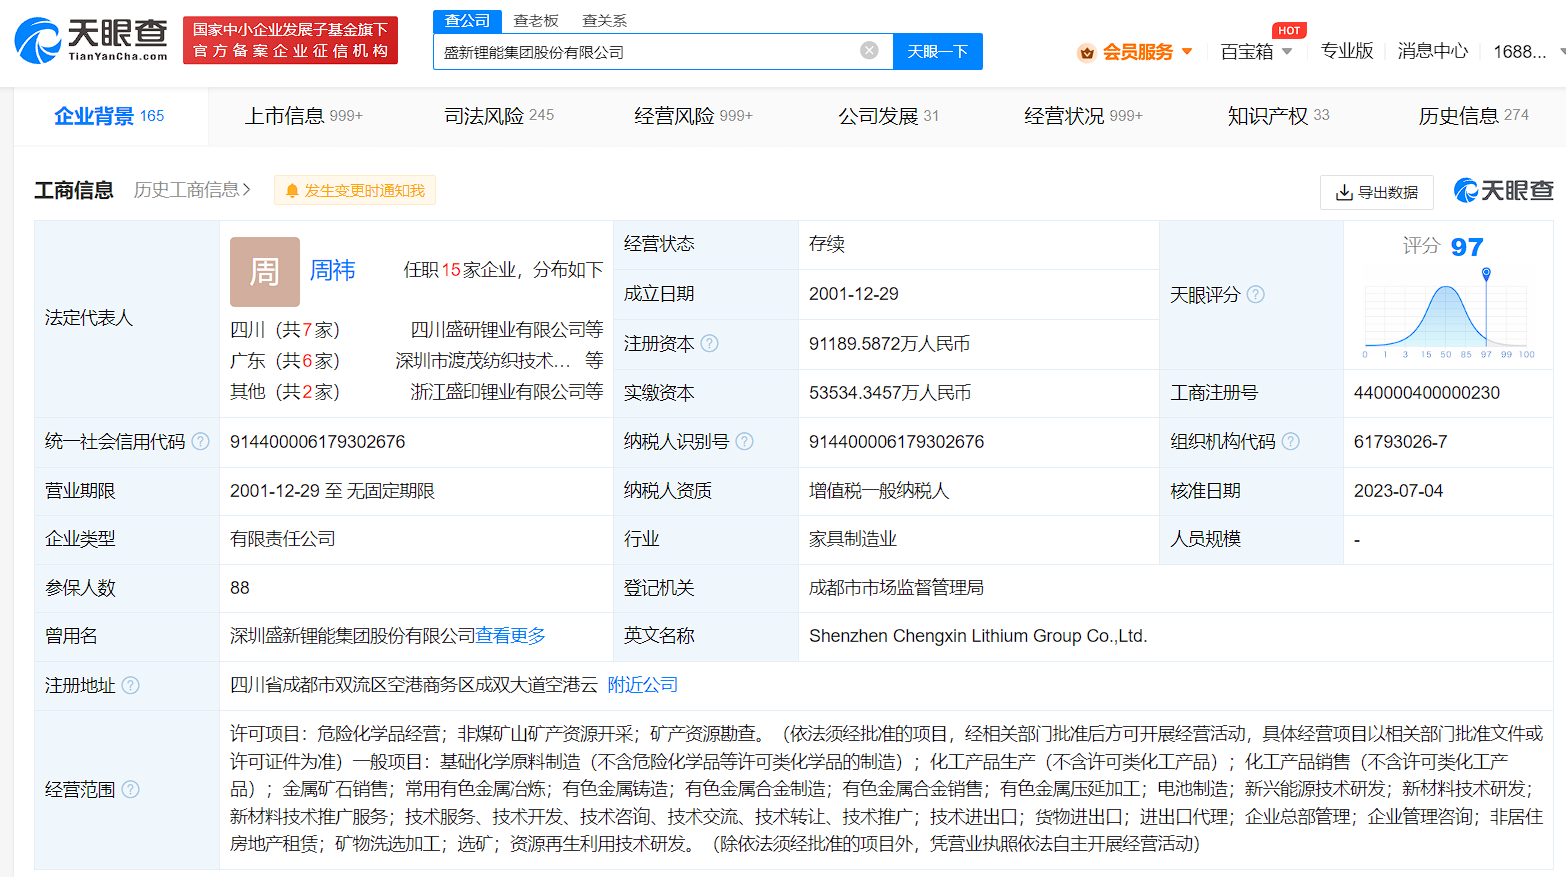This screenshot has width=1566, height=877.
Task: Expand the 百宝箱 dropdown arrow
Action: 1287,51
